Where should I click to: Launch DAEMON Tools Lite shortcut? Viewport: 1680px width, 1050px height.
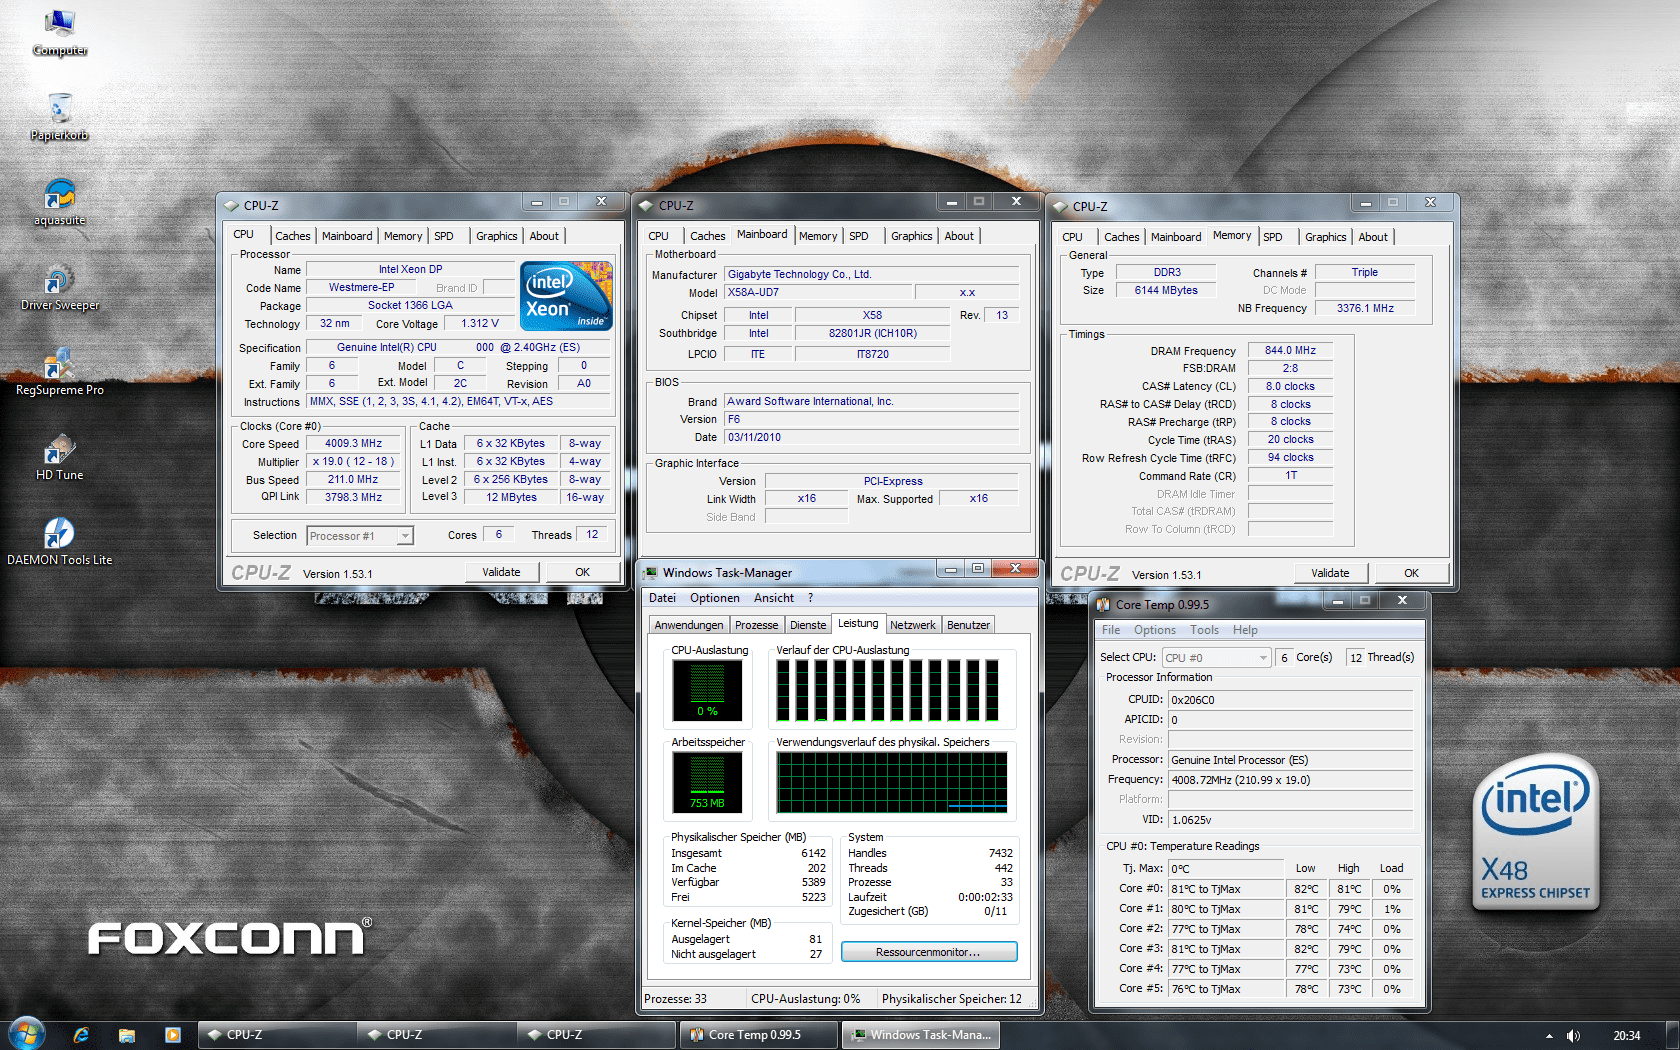click(60, 542)
